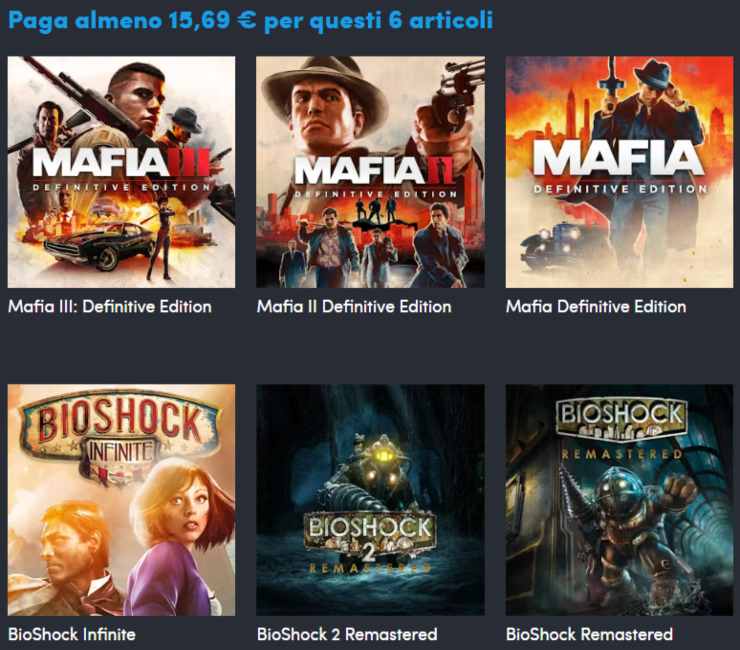Select the Mafia Definitive Edition cover image

(619, 172)
